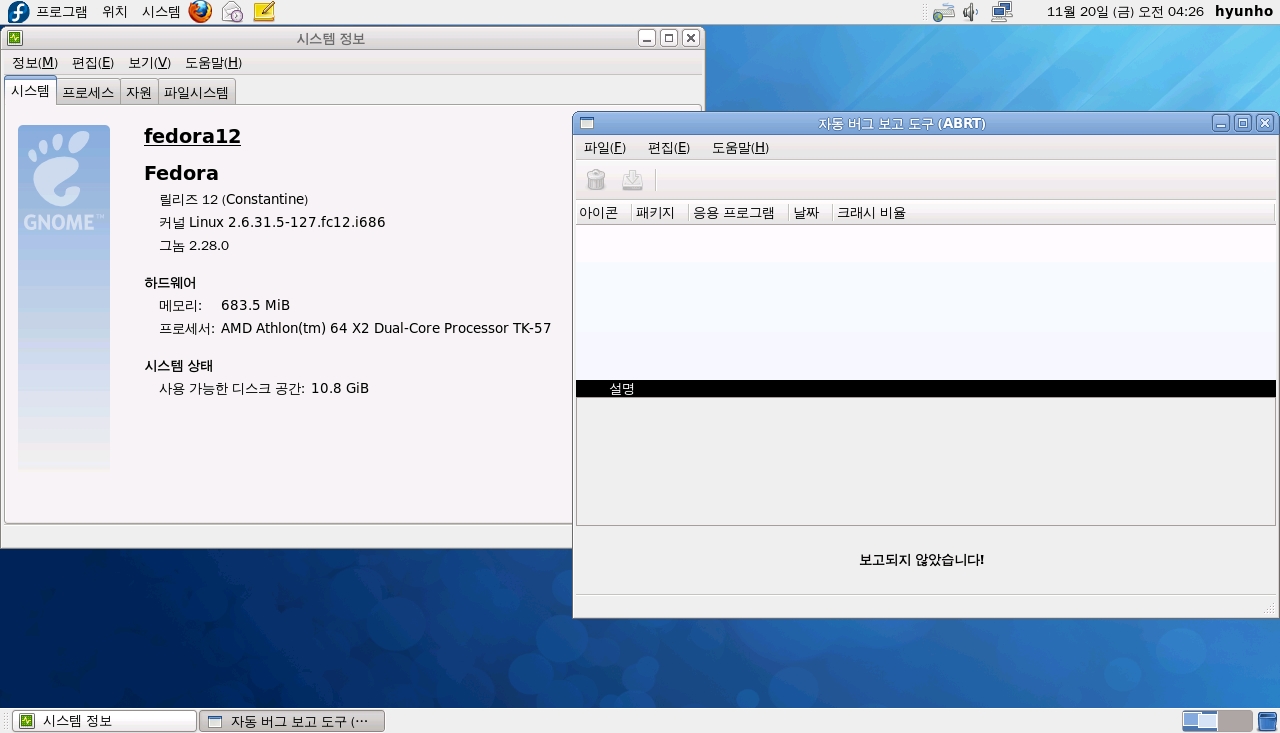Screen dimensions: 1280x733
Task: Click the fedora12 hostname heading
Action: pos(192,136)
